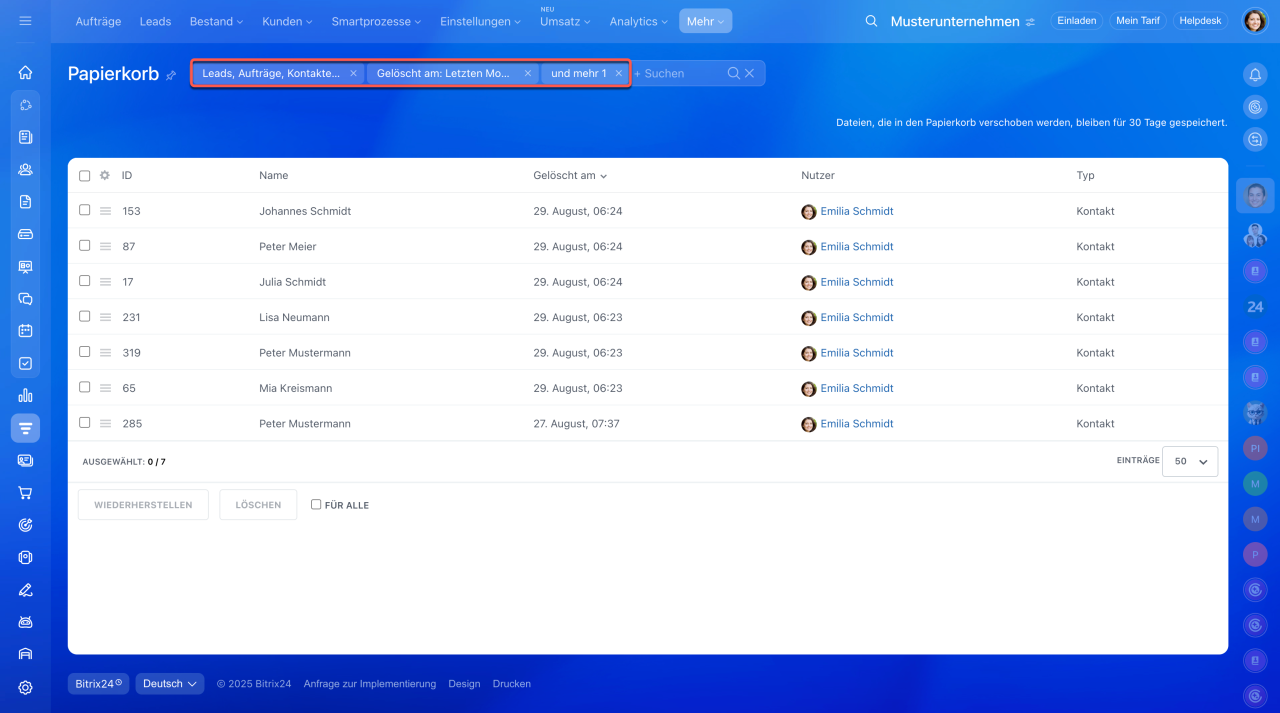Screen dimensions: 1280x713
Task: Click the Suchen filter search field
Action: 678,73
